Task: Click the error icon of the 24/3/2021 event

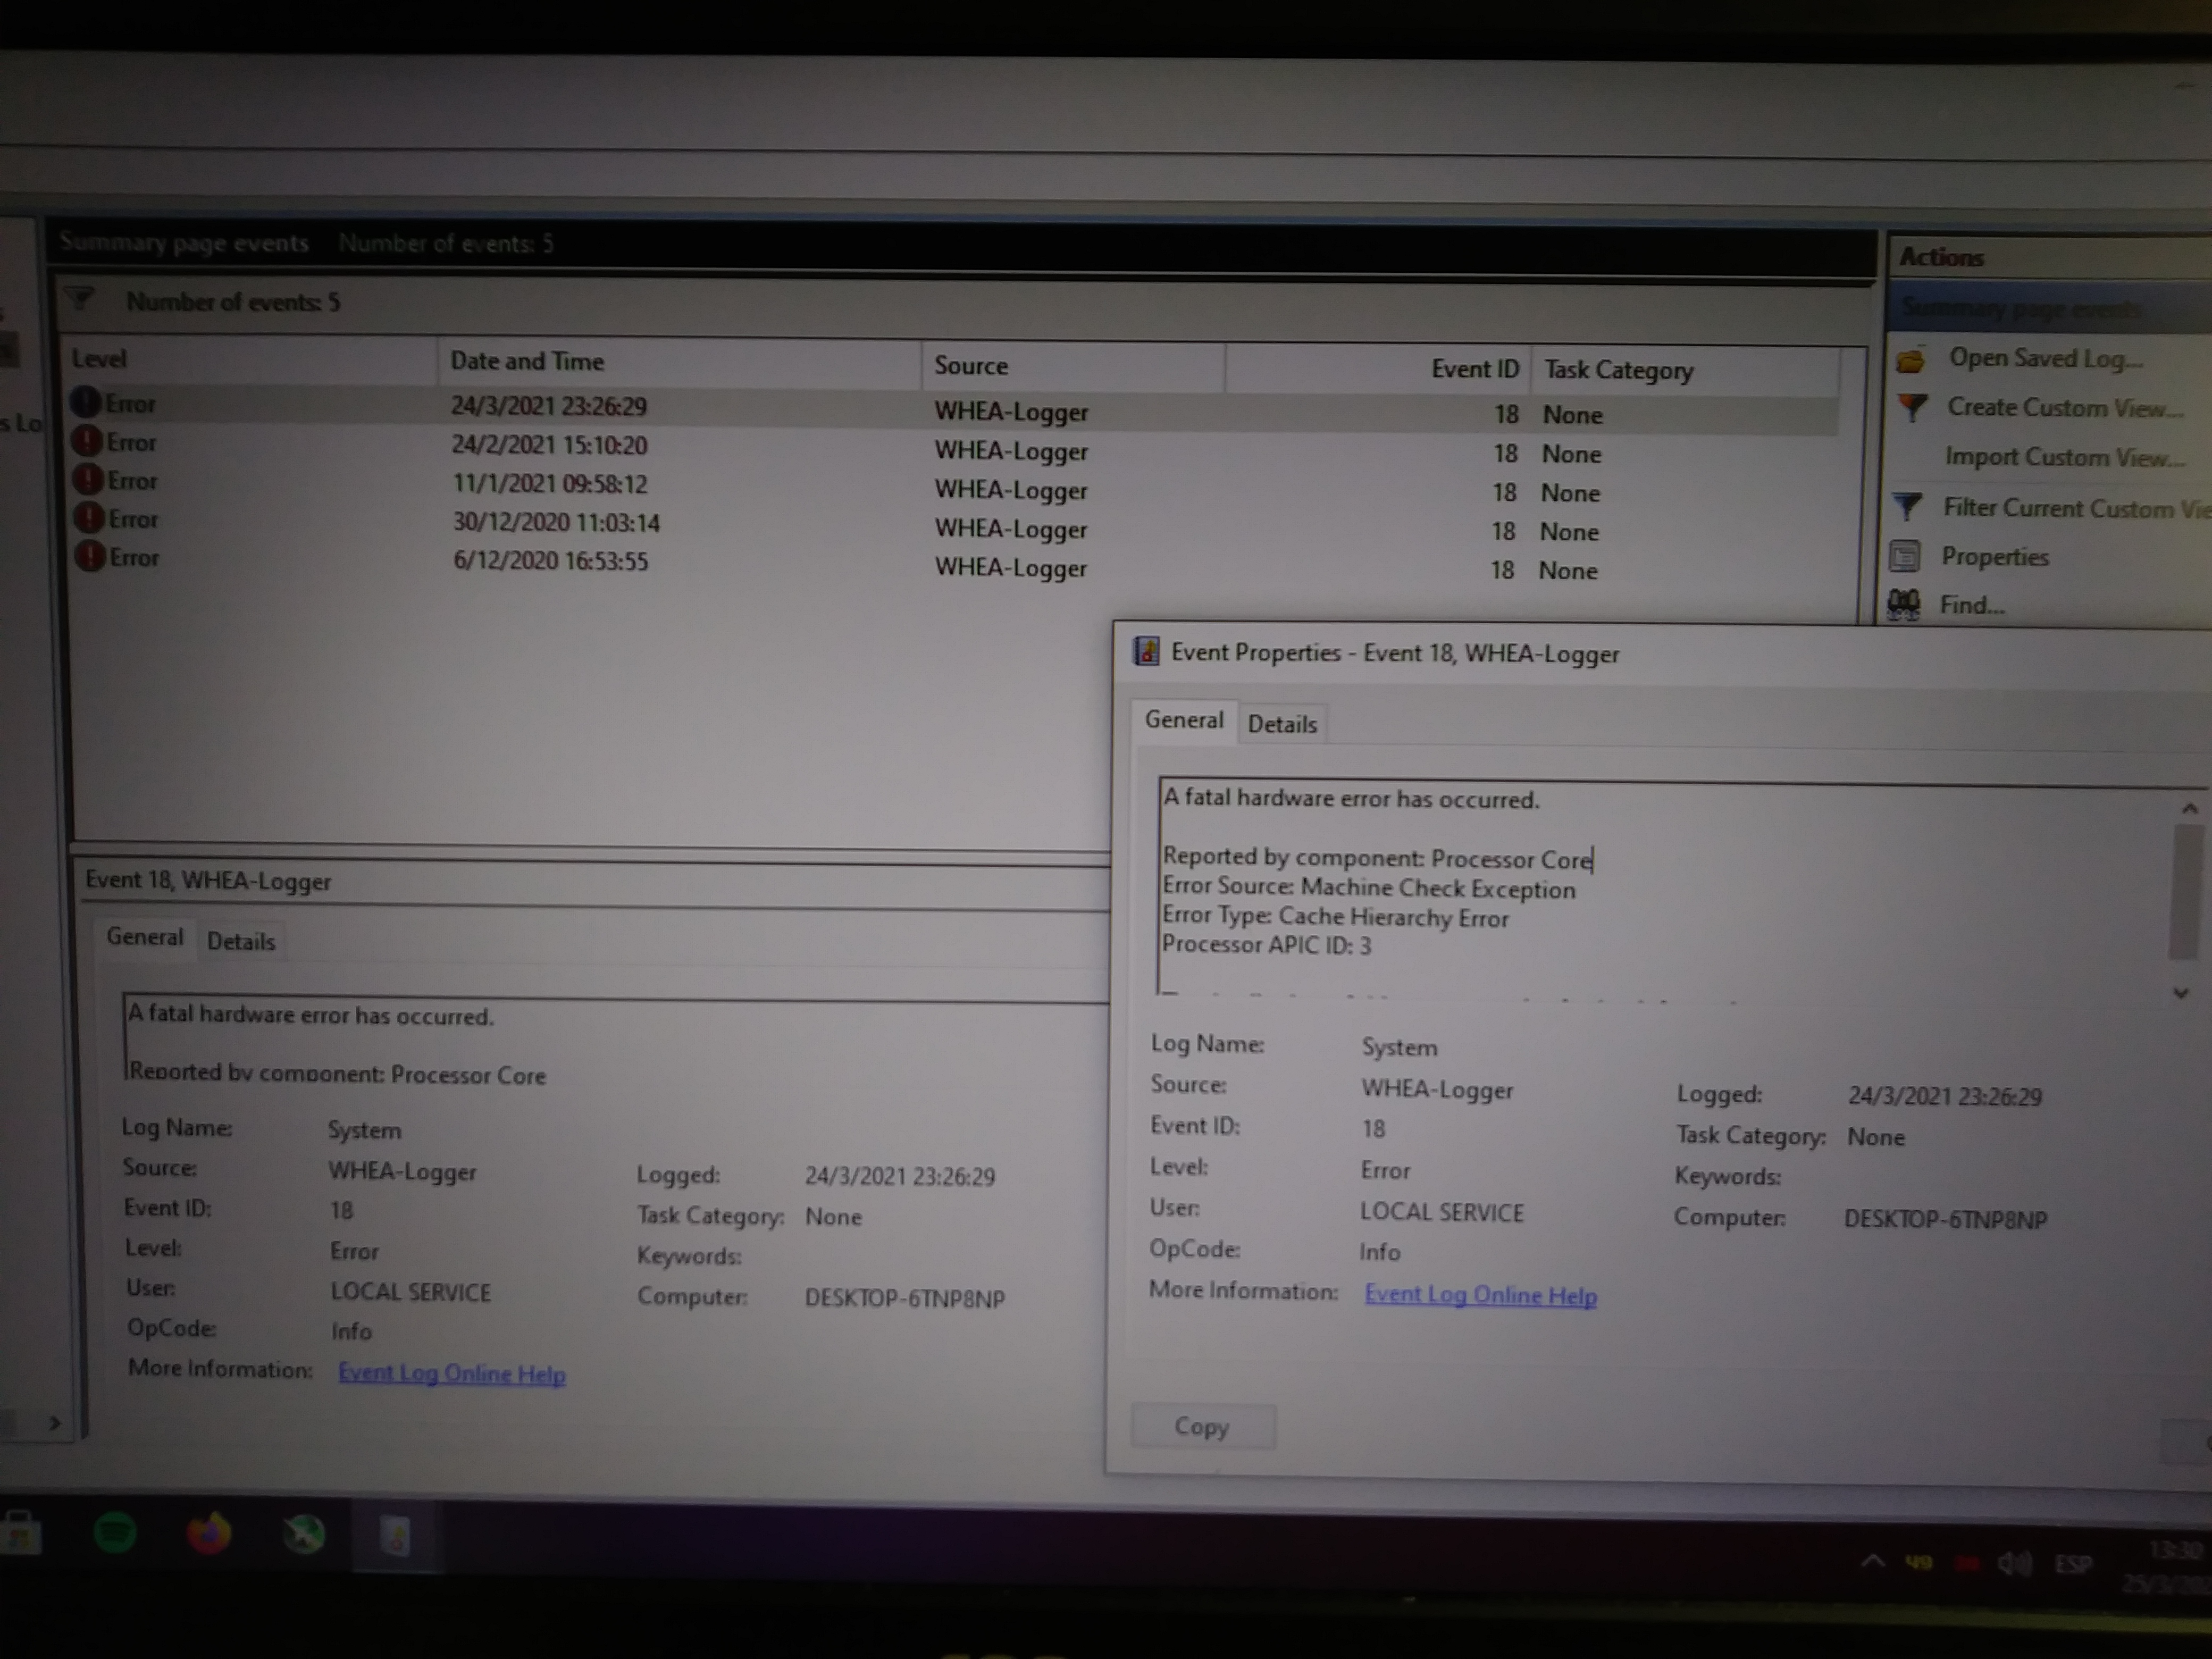Action: [86, 403]
